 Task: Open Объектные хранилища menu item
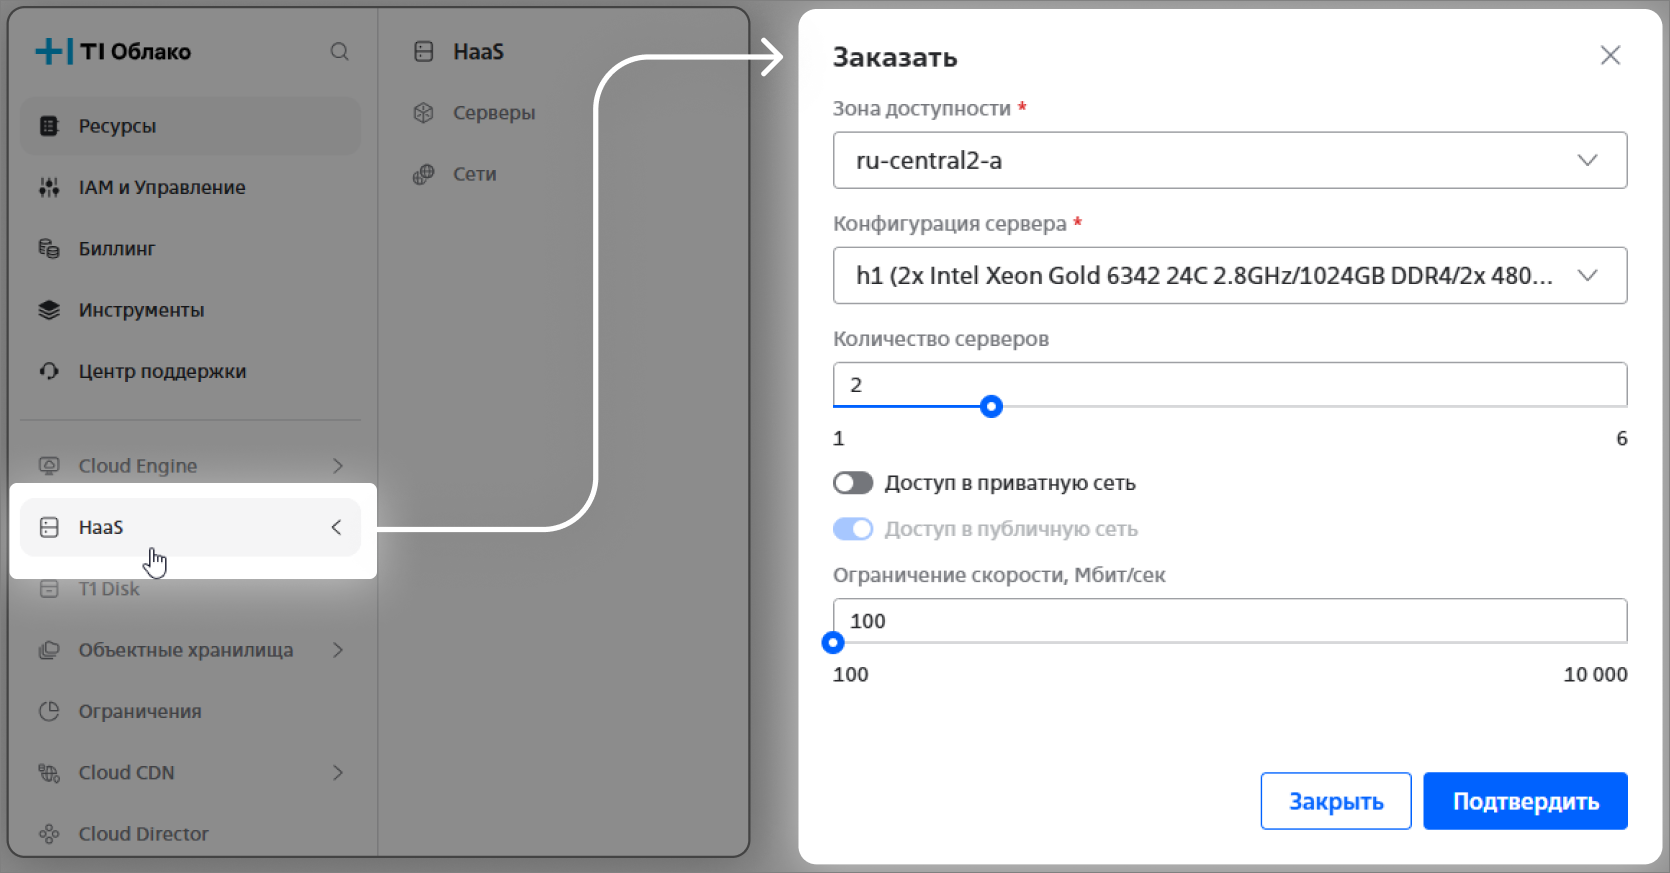pos(186,650)
